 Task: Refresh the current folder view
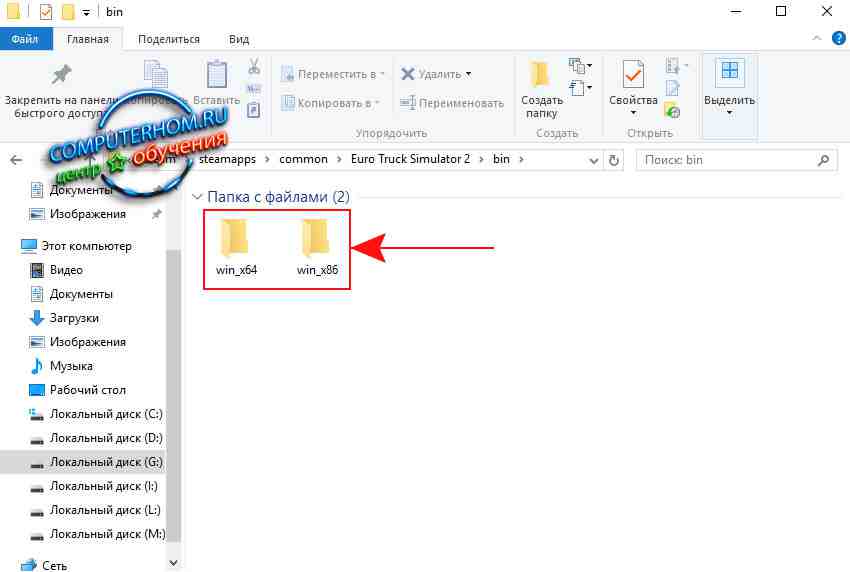[x=616, y=159]
